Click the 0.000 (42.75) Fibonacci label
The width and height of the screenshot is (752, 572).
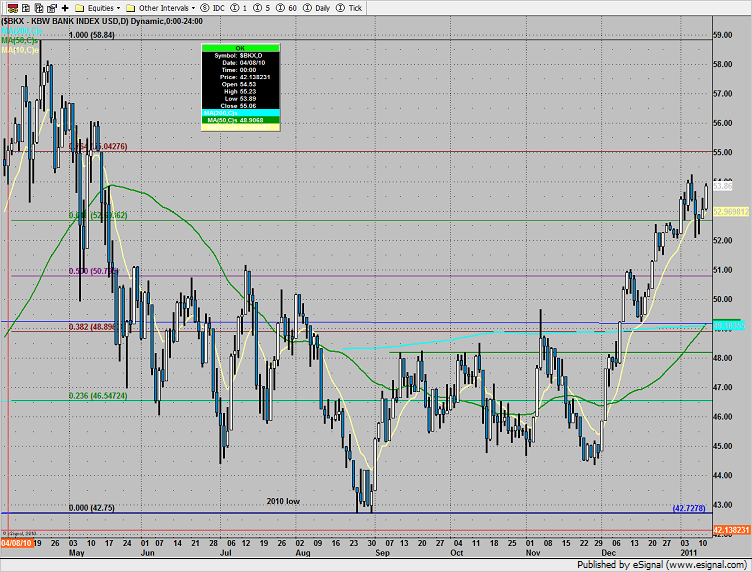92,508
